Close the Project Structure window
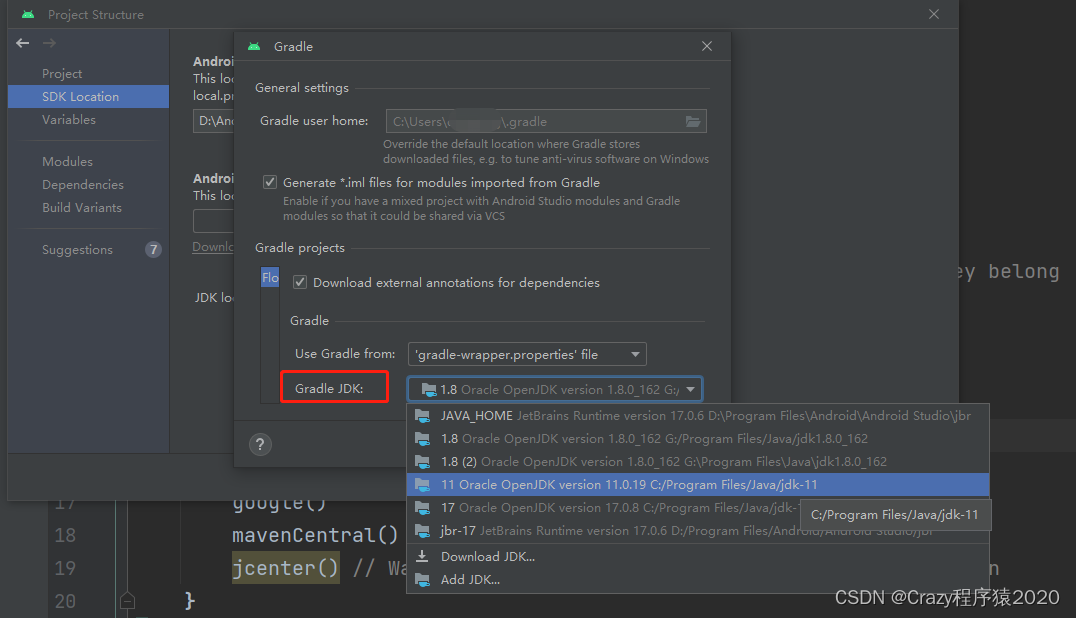Screen dimensions: 1076x618 pyautogui.click(x=934, y=14)
